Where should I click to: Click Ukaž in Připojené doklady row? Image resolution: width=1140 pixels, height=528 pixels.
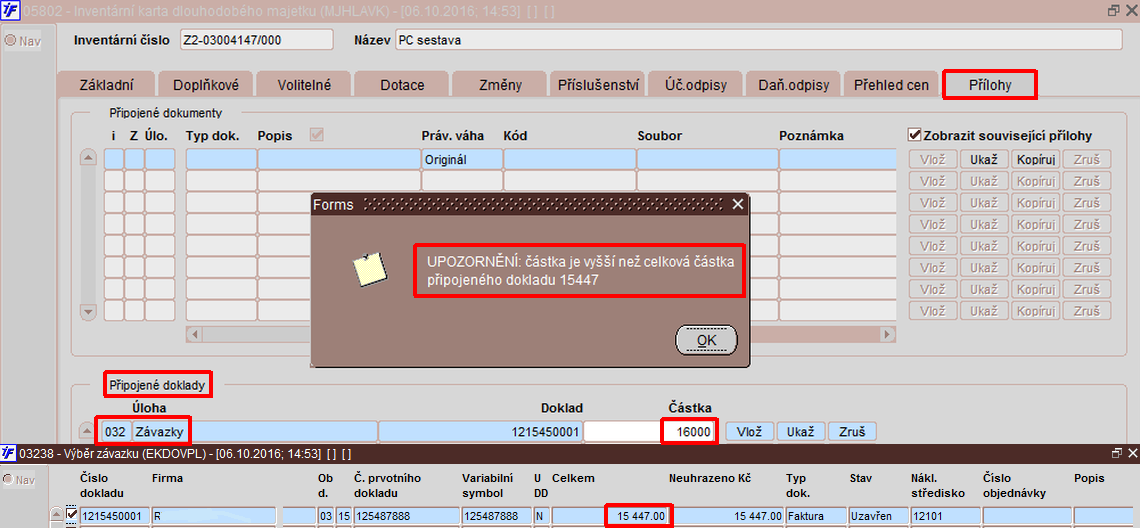pyautogui.click(x=801, y=431)
